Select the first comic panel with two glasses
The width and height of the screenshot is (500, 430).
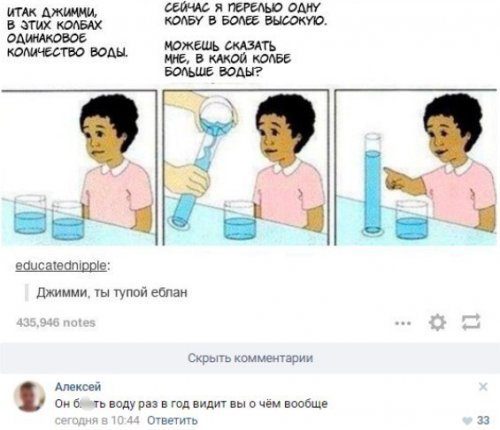(x=79, y=168)
